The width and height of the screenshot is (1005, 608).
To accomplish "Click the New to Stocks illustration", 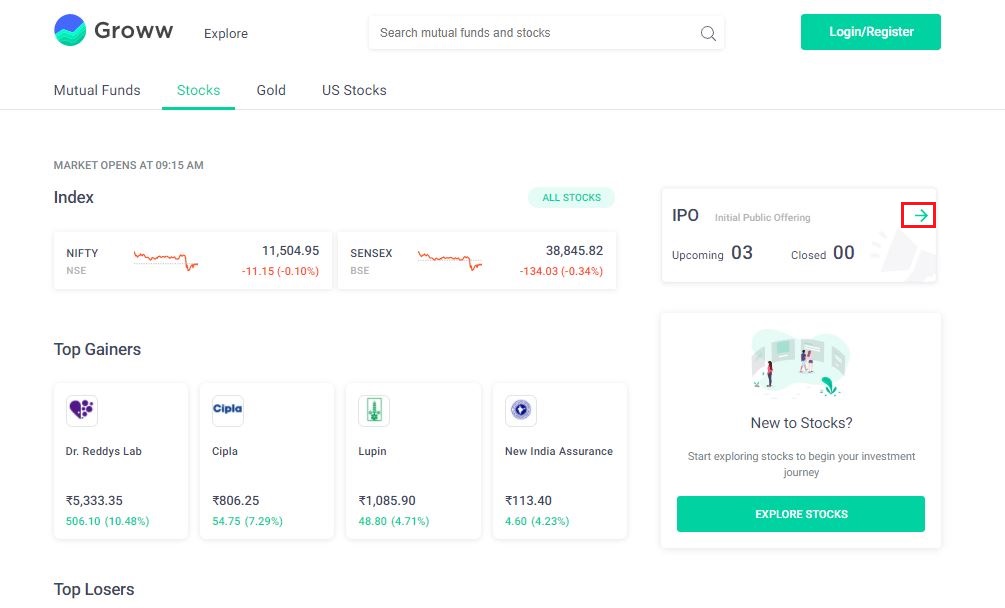I will (x=801, y=363).
